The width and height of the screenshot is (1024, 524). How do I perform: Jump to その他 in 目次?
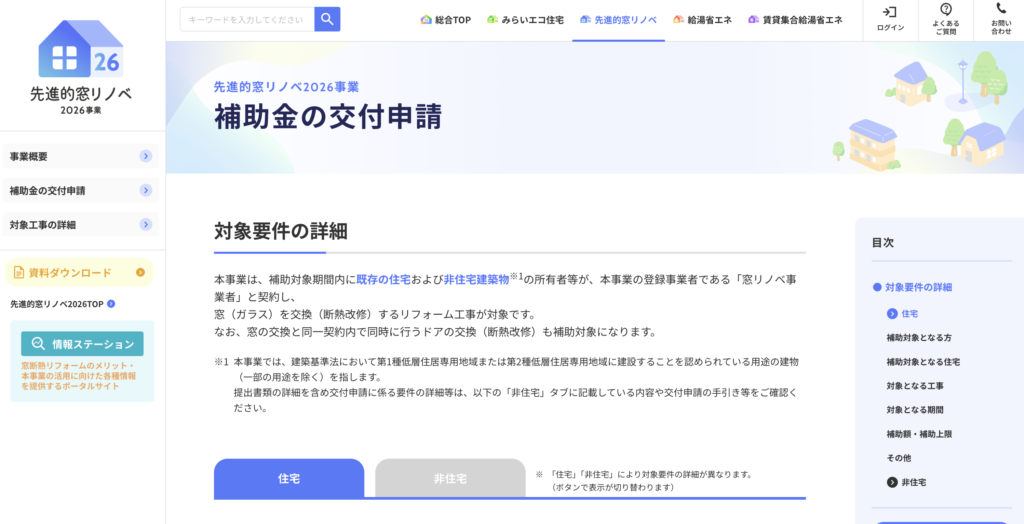(x=899, y=458)
